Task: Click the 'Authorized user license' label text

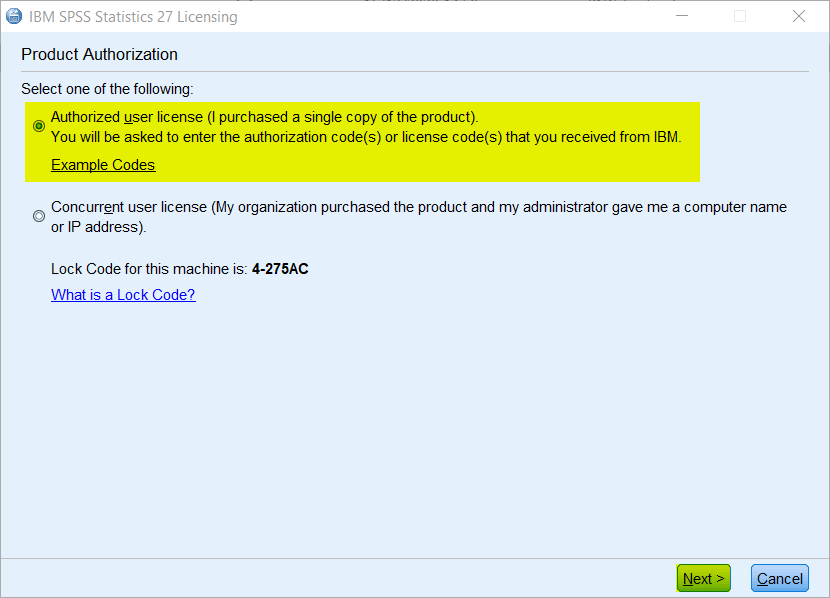Action: click(x=127, y=117)
